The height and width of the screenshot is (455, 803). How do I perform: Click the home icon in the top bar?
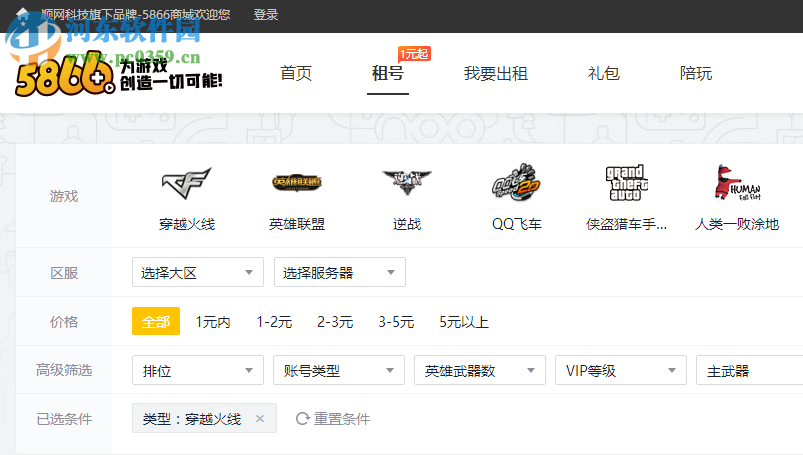click(23, 14)
